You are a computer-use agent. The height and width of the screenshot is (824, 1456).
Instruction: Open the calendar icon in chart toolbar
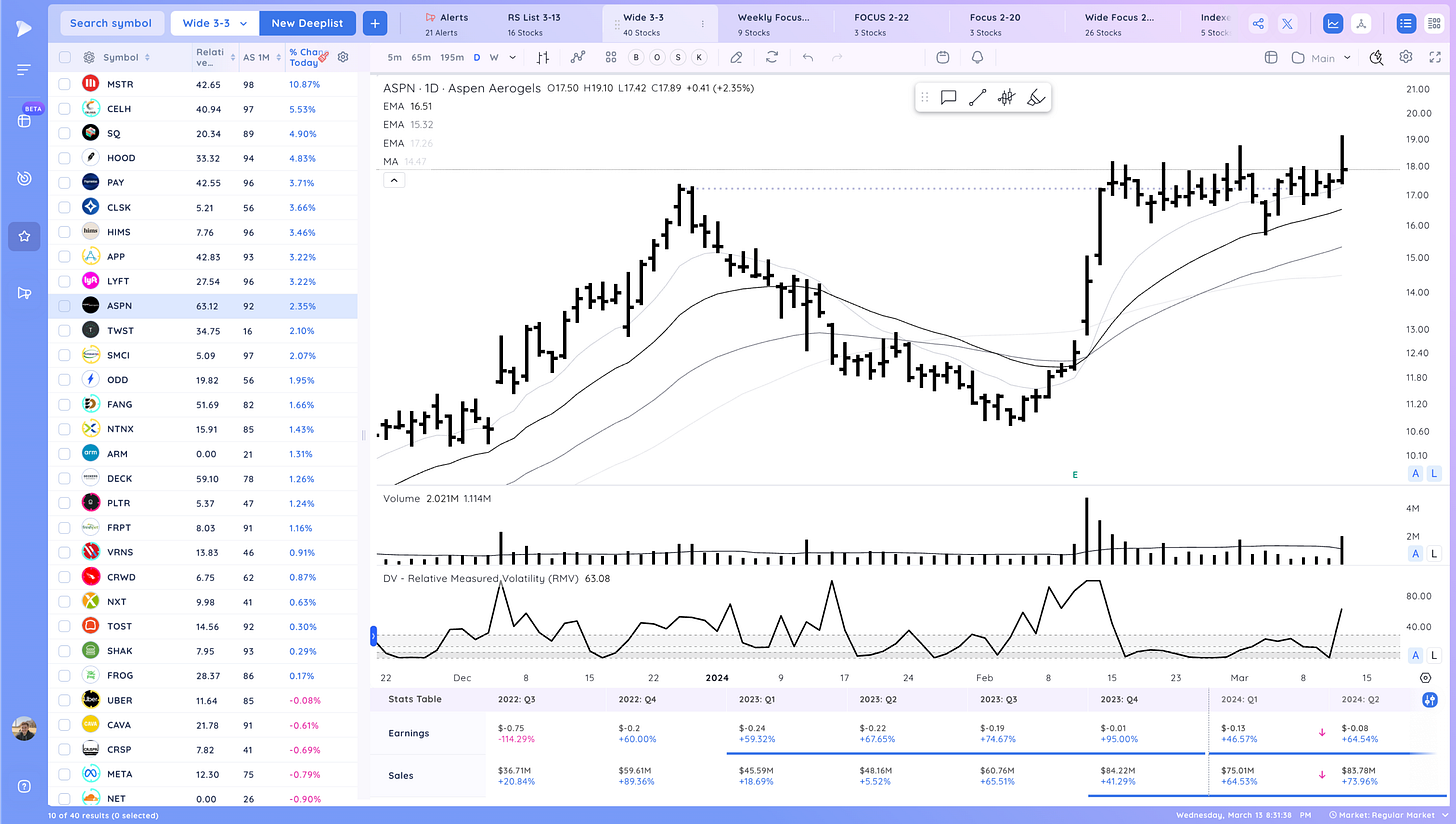[943, 57]
